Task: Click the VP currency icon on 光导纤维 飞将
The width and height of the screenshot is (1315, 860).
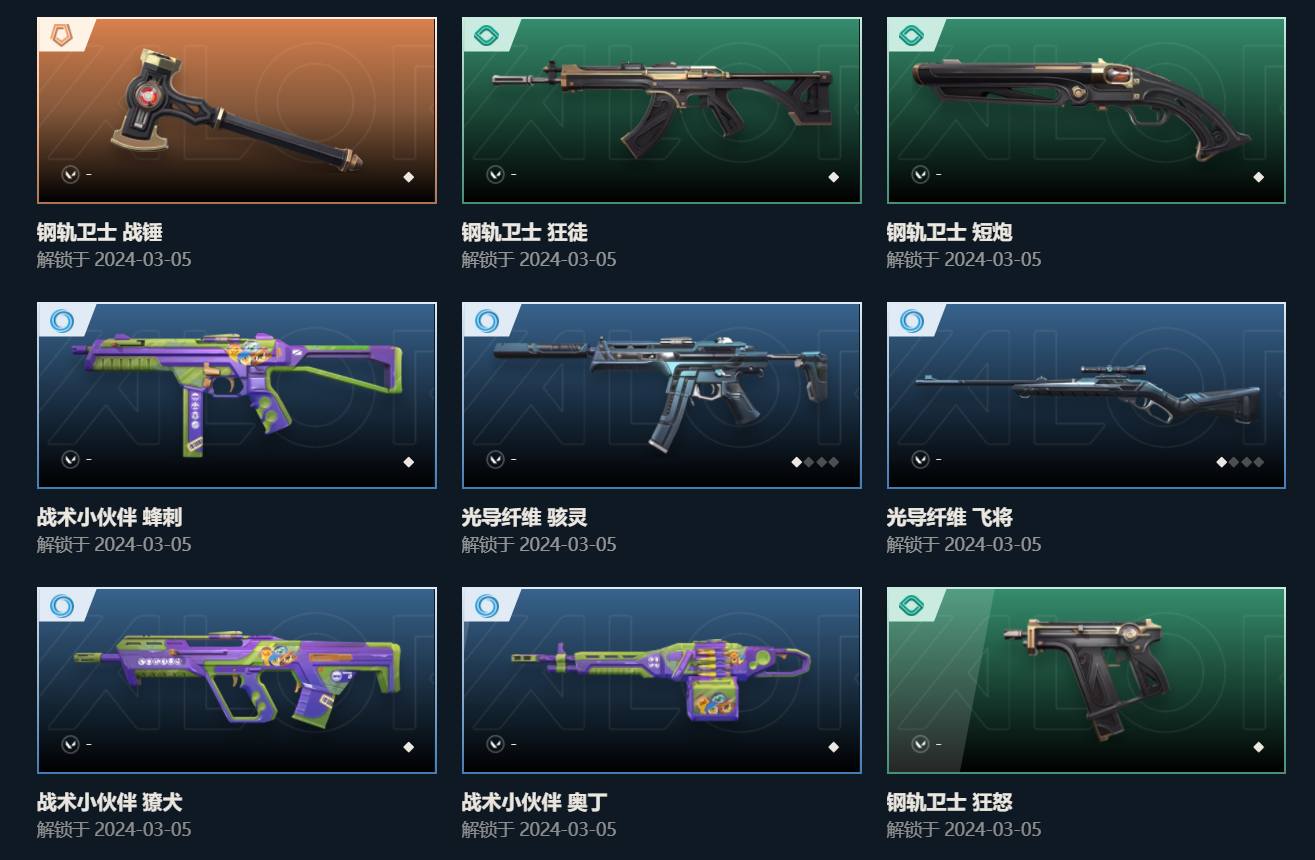Action: click(x=920, y=459)
